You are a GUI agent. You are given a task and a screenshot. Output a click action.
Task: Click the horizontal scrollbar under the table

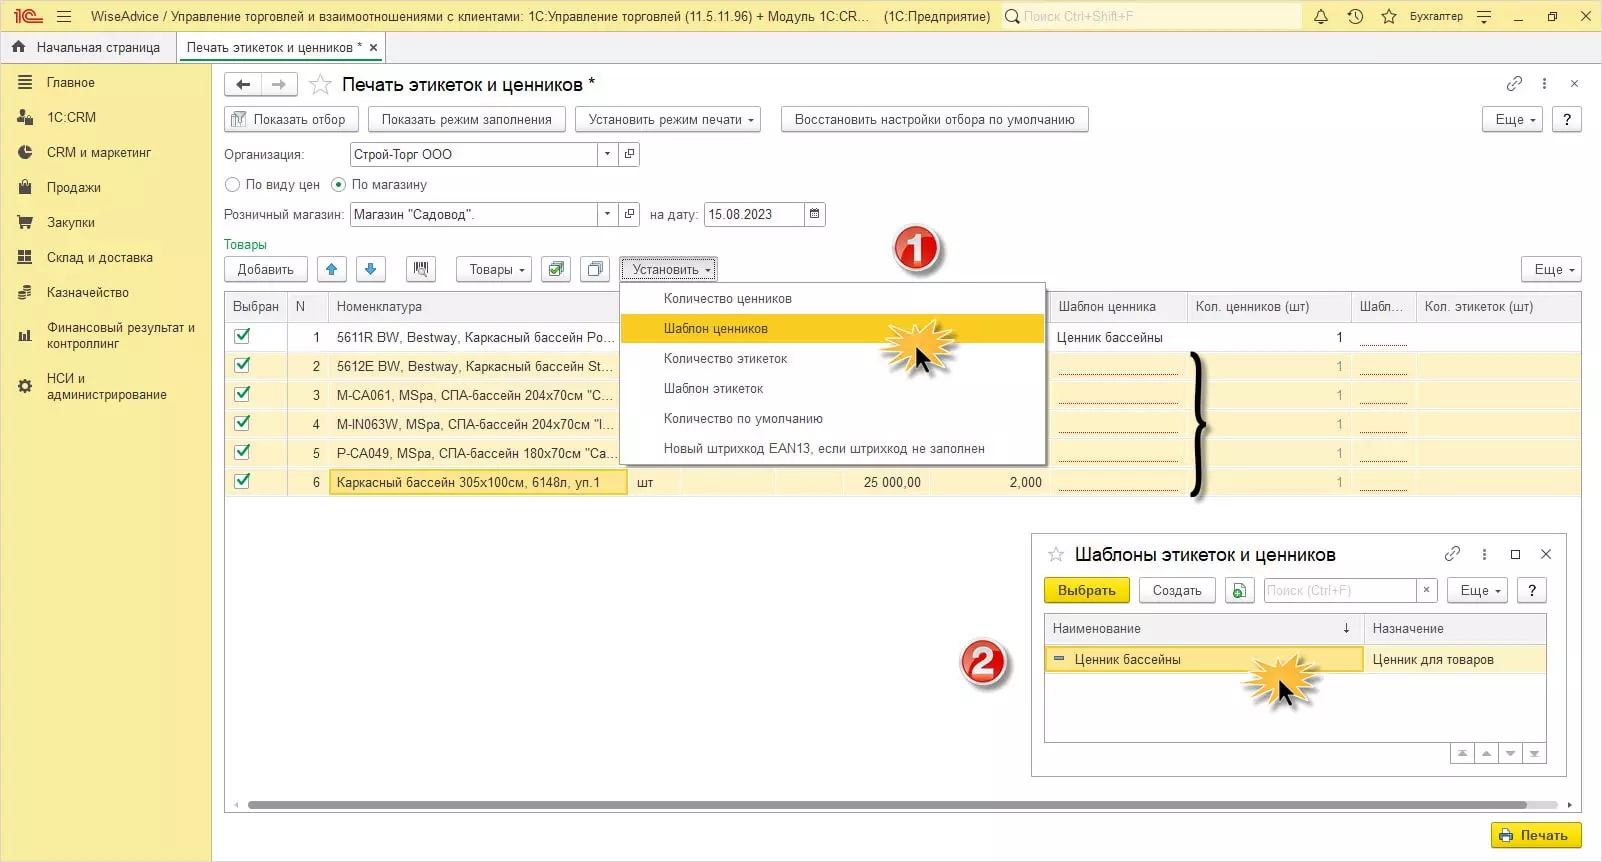click(886, 804)
